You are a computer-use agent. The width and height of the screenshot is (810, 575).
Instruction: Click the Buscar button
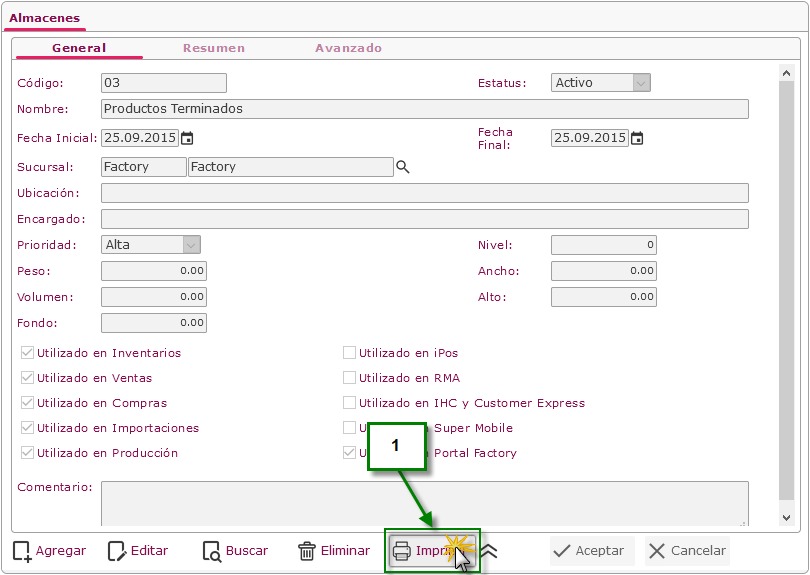236,551
